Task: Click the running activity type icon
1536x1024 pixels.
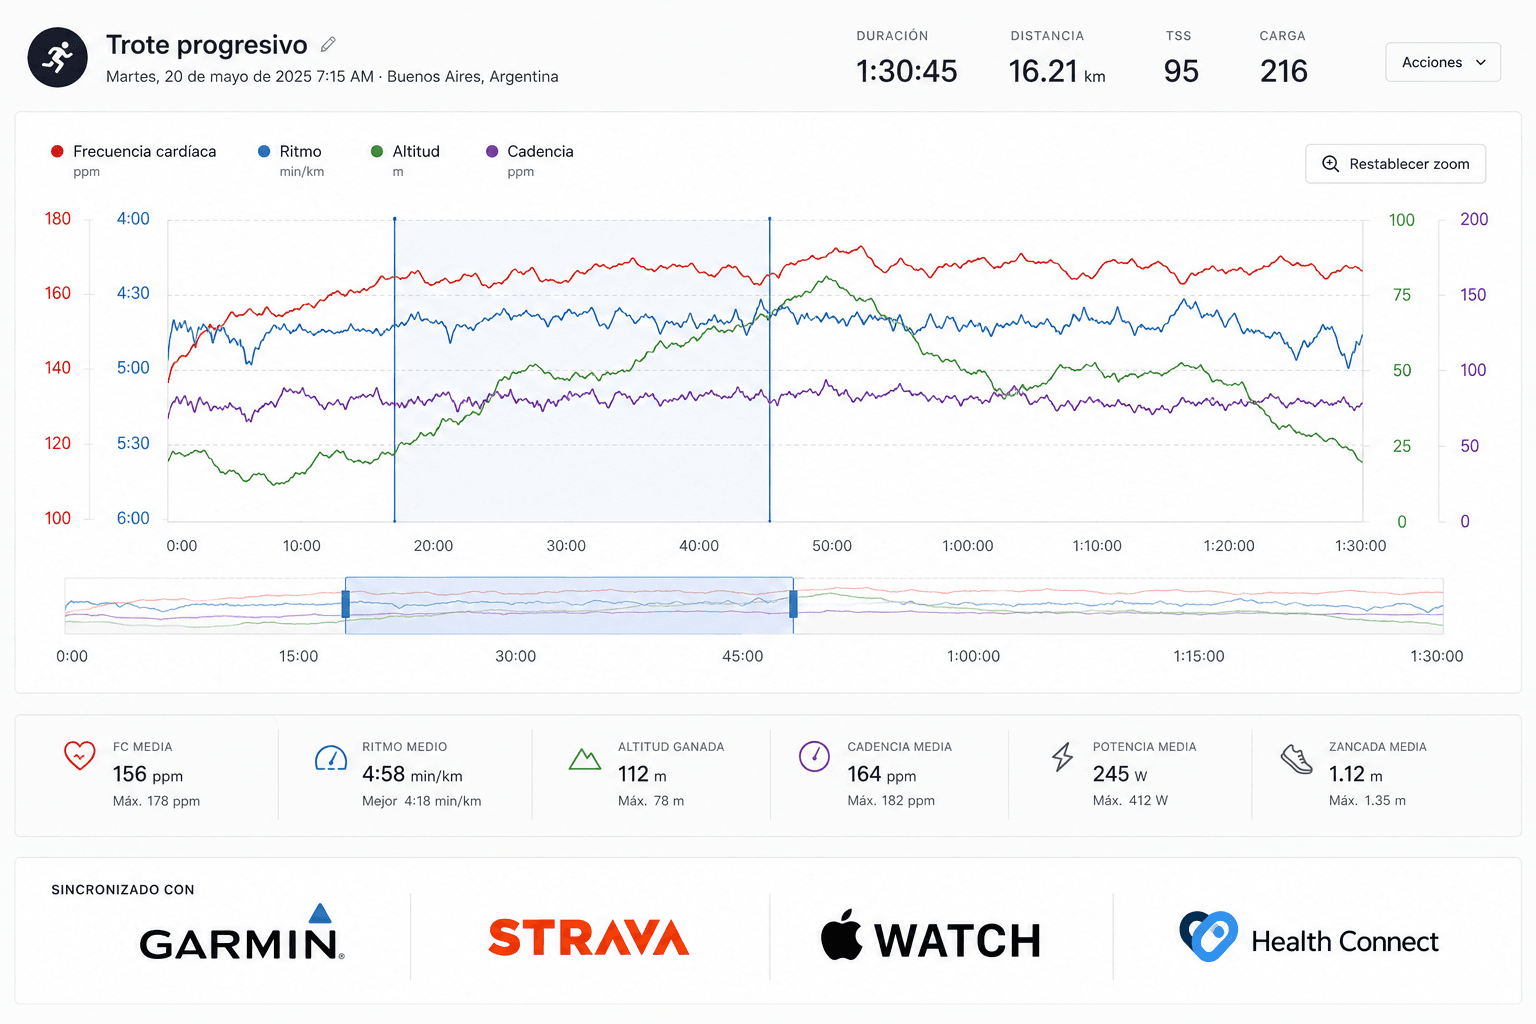Action: coord(58,57)
